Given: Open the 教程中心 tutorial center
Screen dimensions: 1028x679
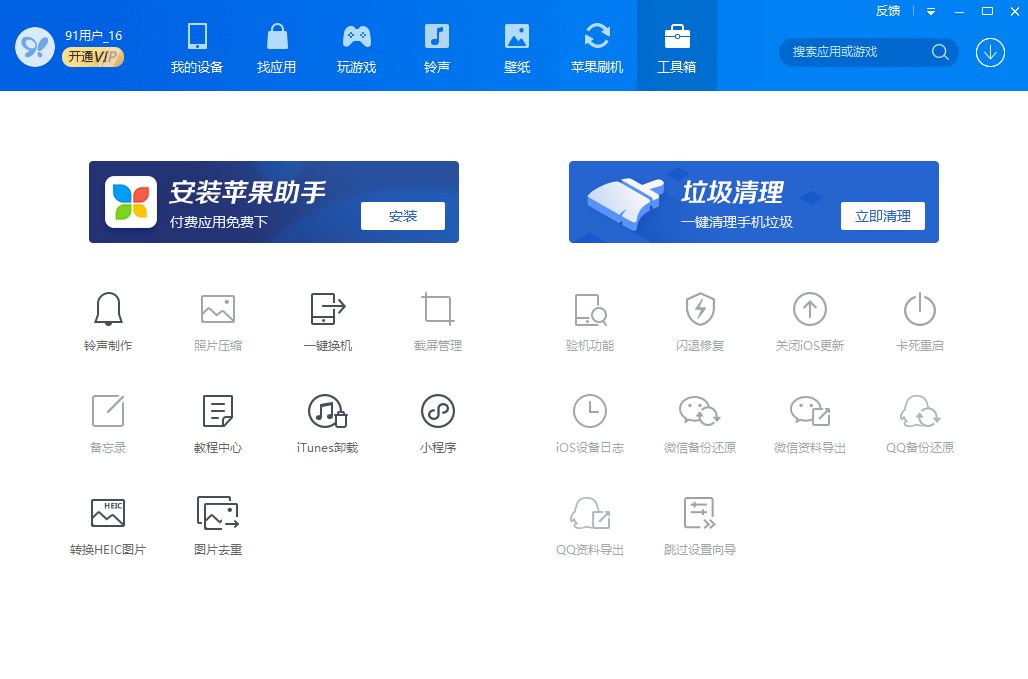Looking at the screenshot, I should (218, 423).
